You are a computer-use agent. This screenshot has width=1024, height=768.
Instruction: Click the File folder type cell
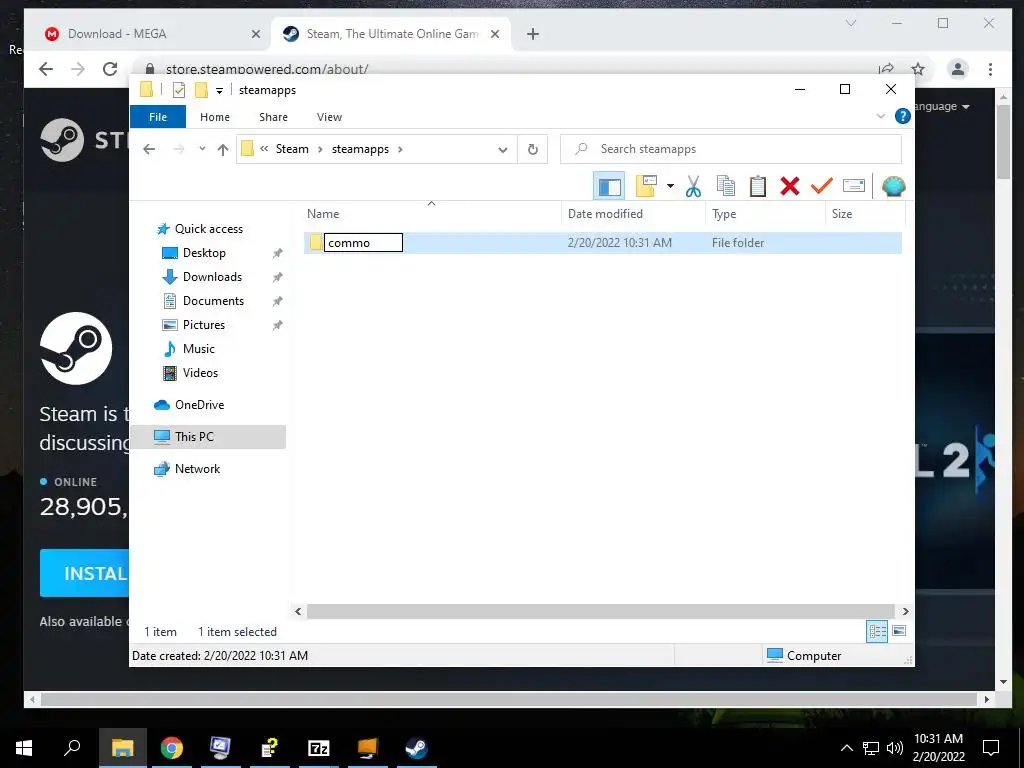click(738, 243)
